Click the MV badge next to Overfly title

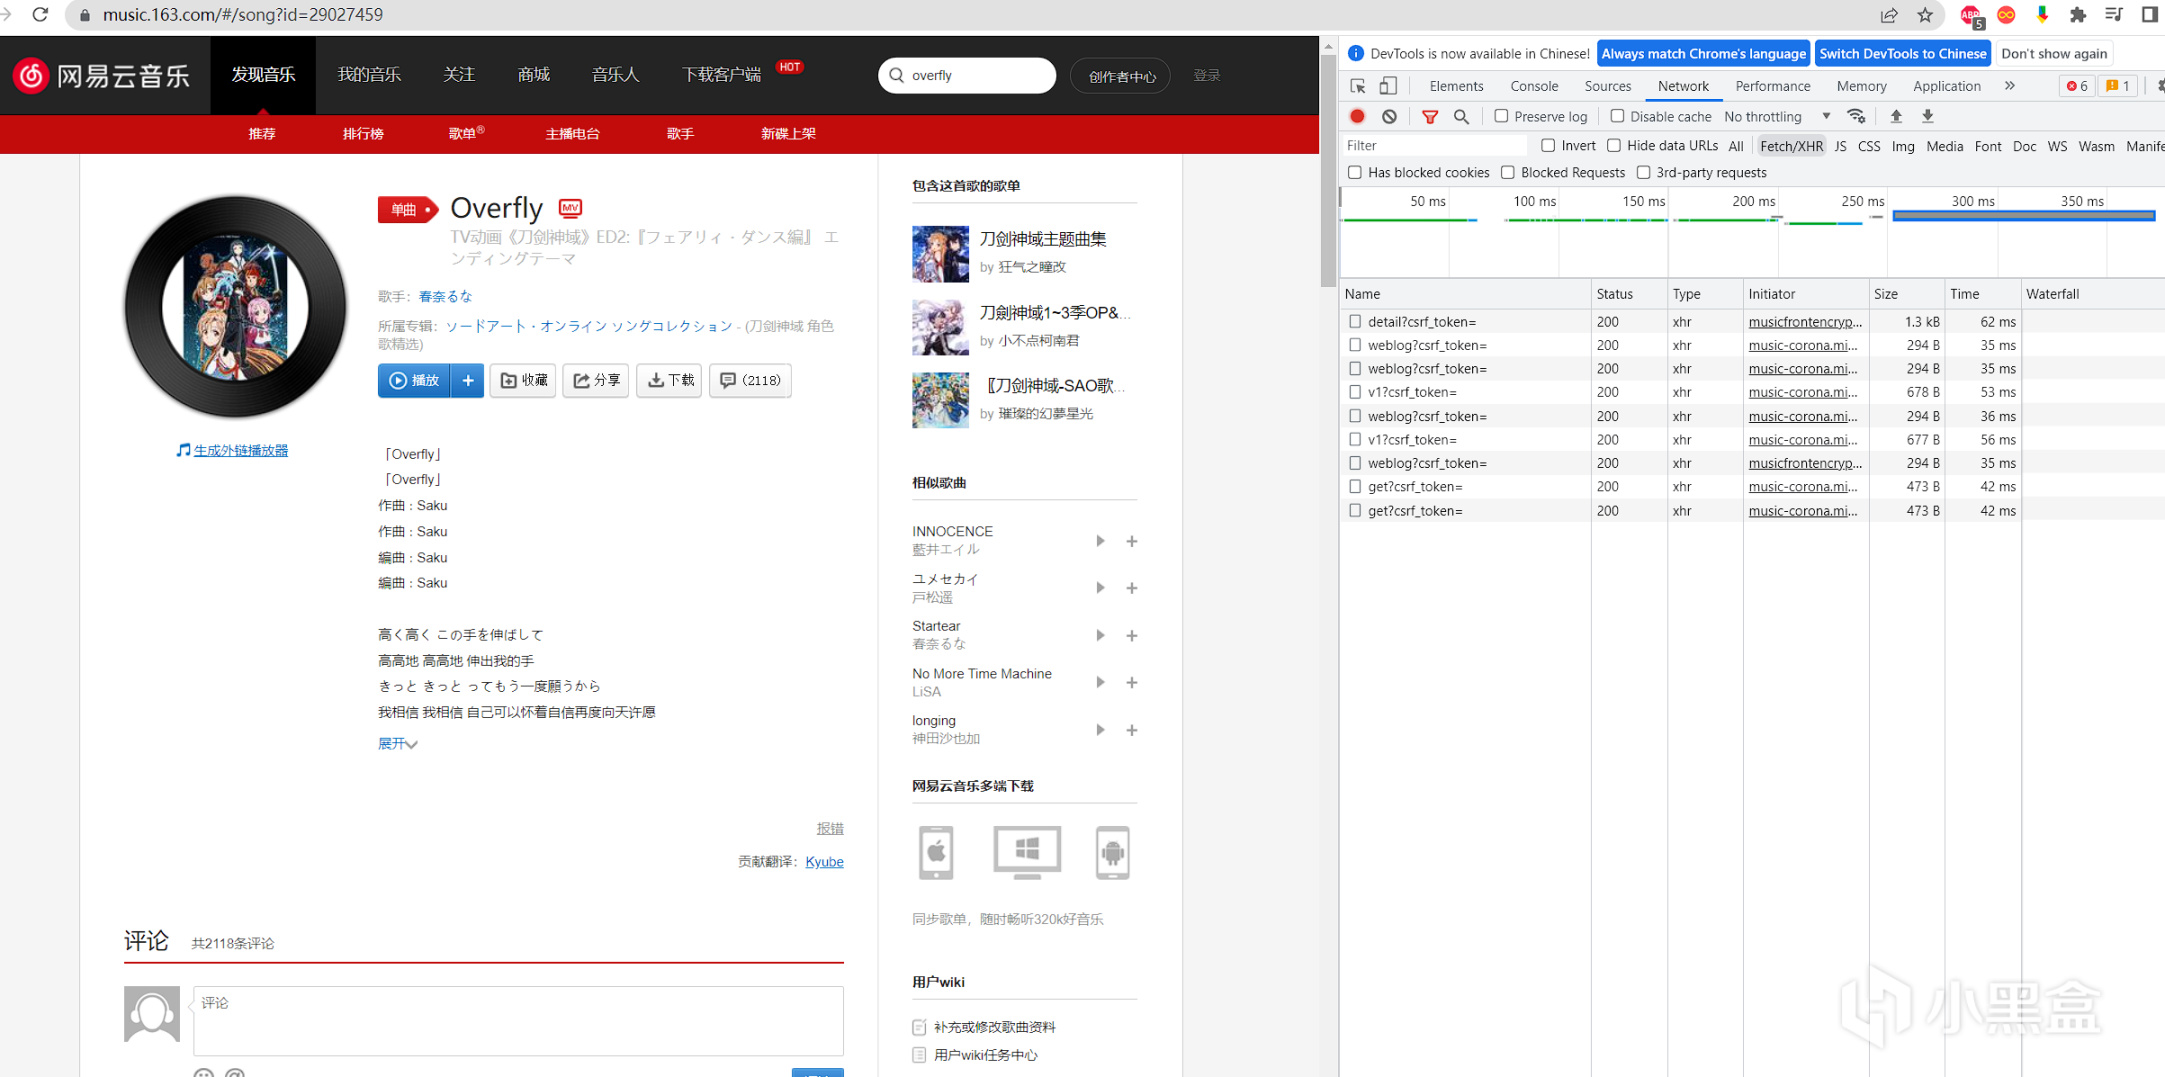pyautogui.click(x=570, y=208)
